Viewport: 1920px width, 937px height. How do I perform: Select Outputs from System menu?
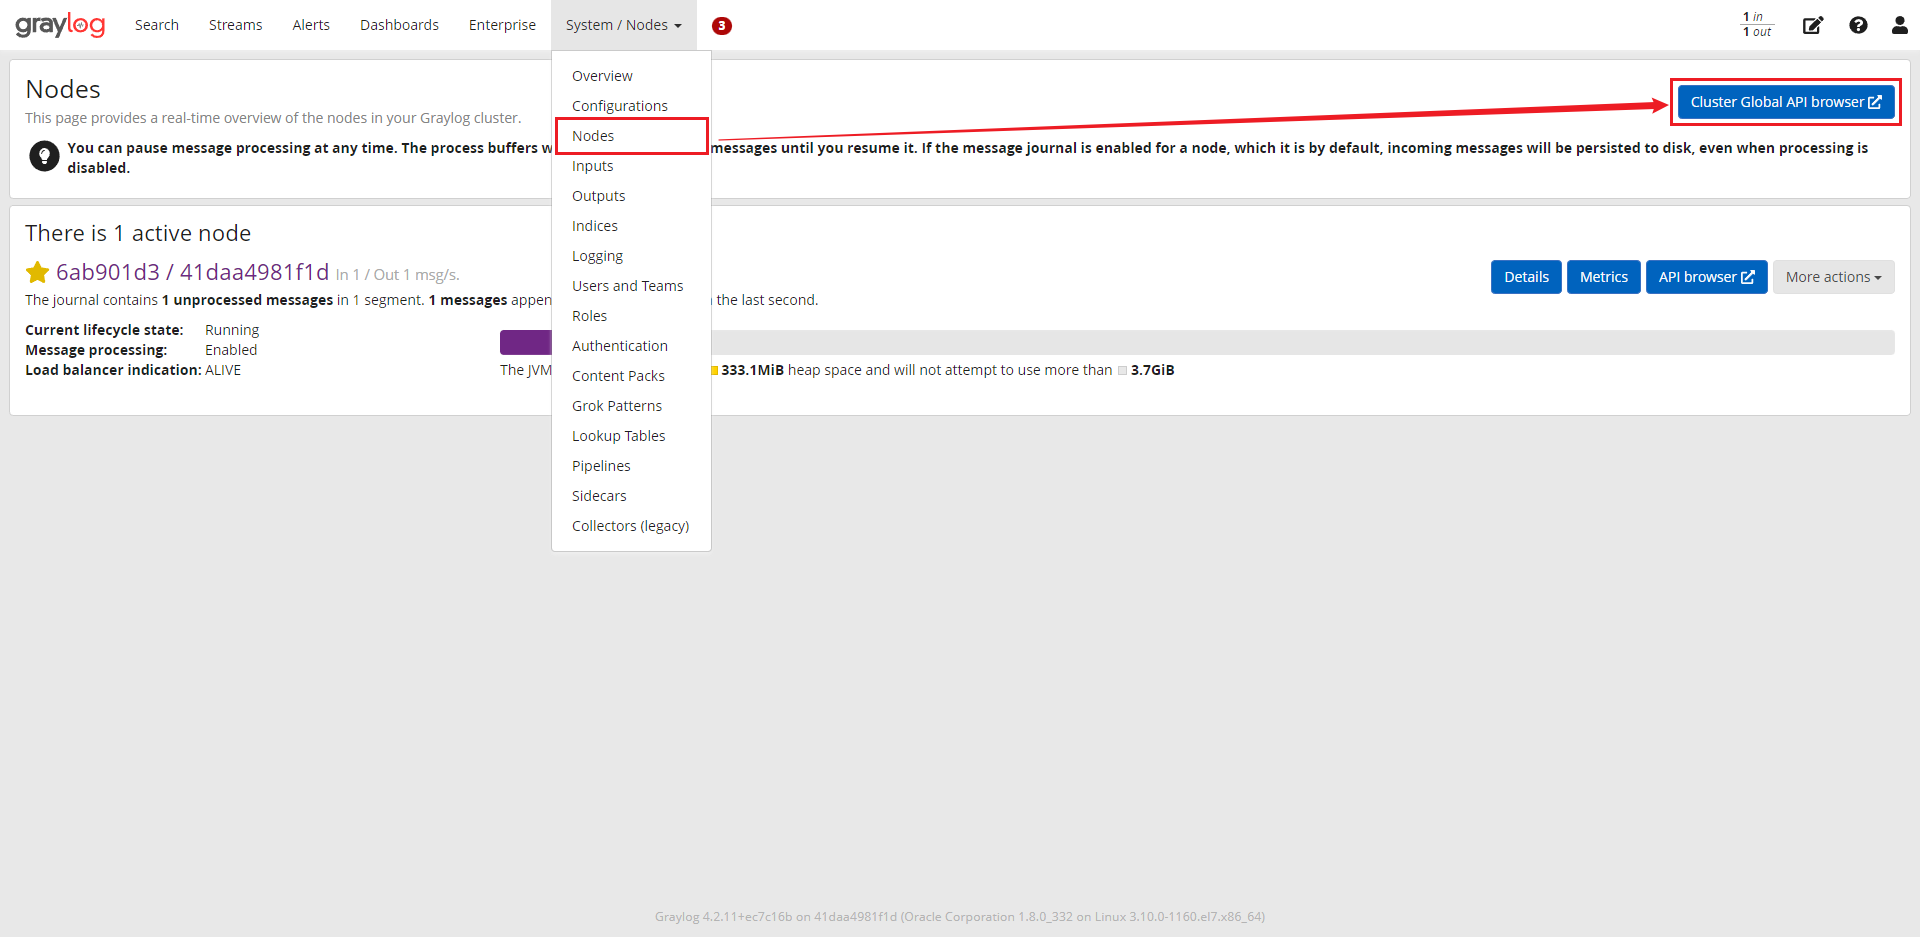631,196
